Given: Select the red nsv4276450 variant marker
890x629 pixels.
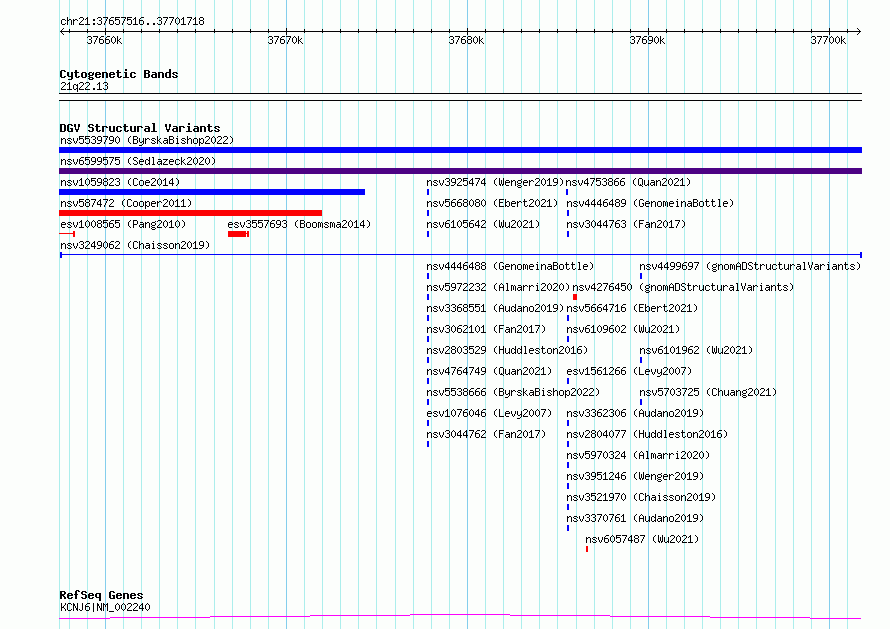Looking at the screenshot, I should click(575, 297).
